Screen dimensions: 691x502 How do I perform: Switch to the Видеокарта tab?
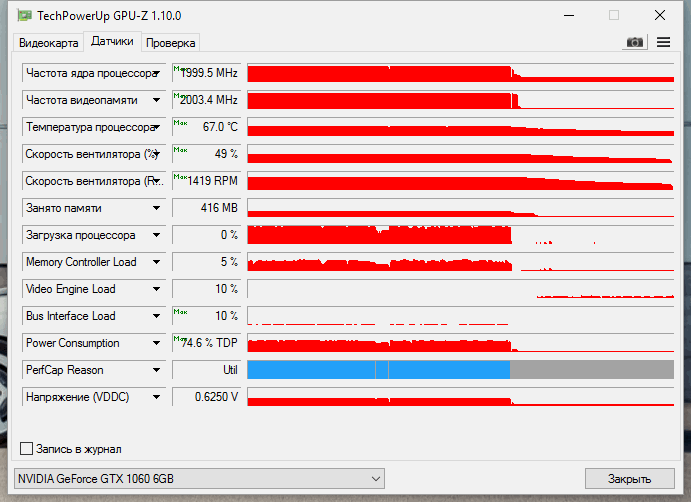coord(48,43)
